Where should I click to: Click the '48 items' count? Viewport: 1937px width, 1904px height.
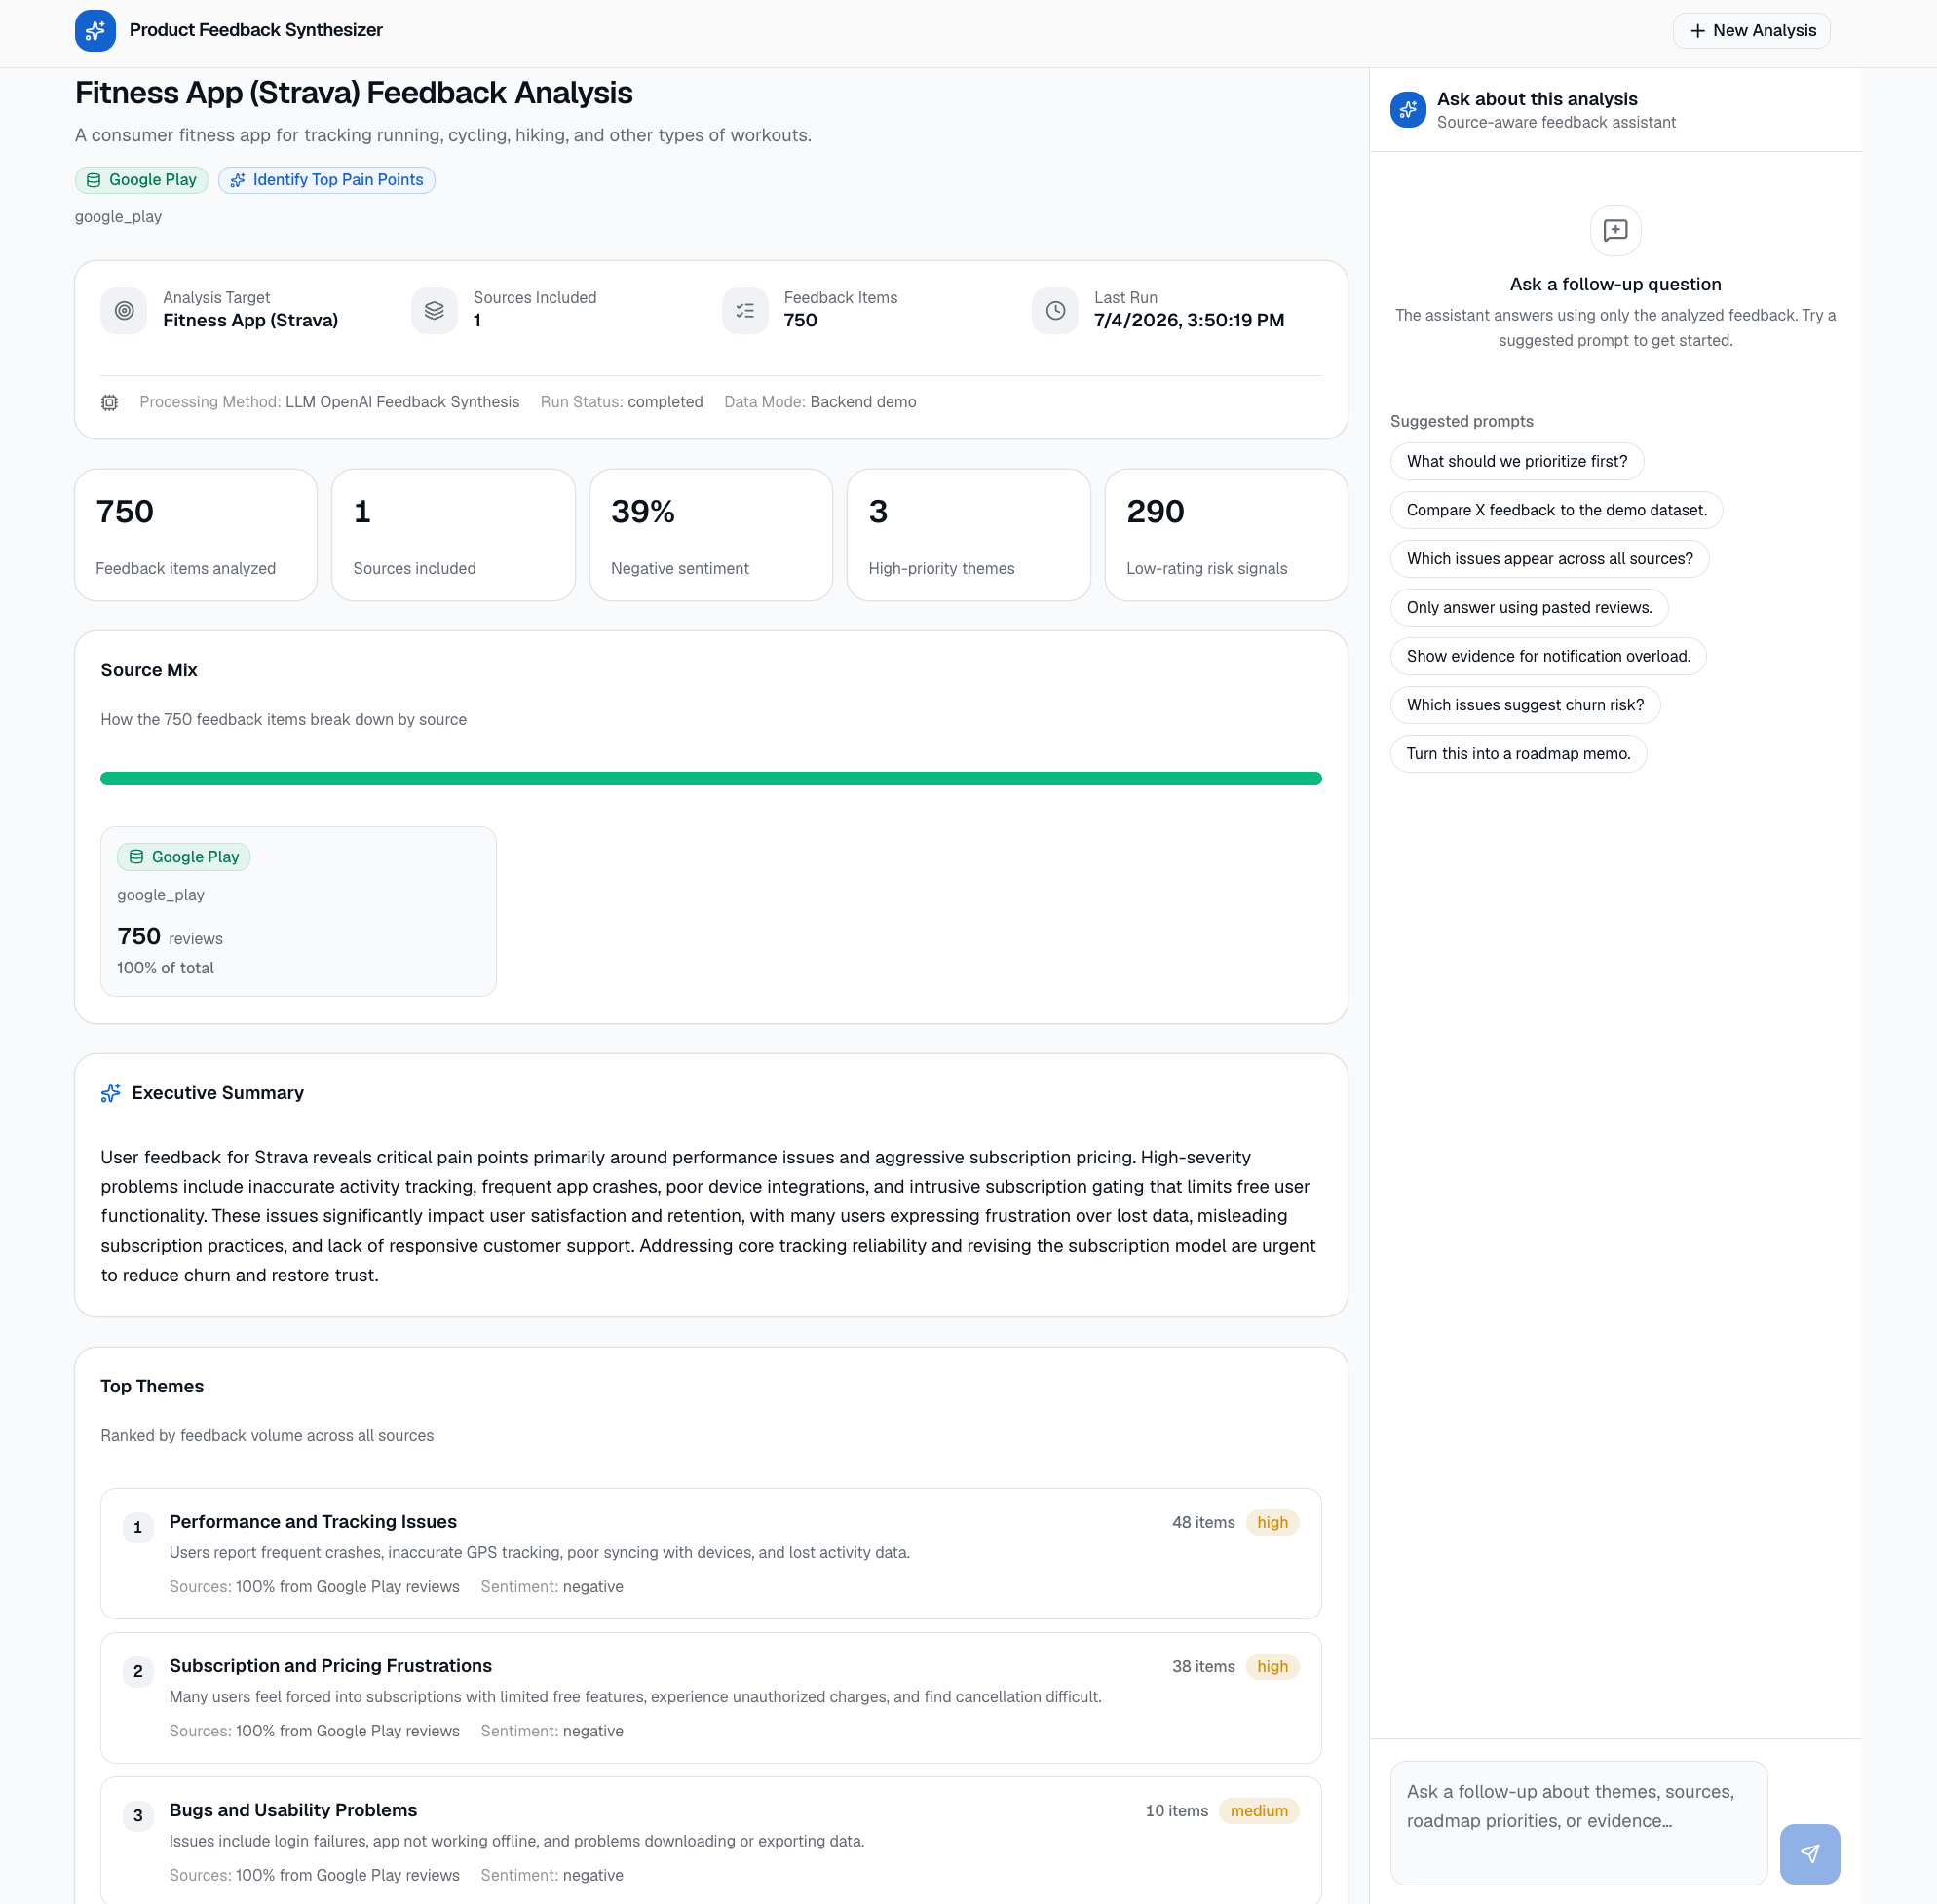pyautogui.click(x=1203, y=1522)
